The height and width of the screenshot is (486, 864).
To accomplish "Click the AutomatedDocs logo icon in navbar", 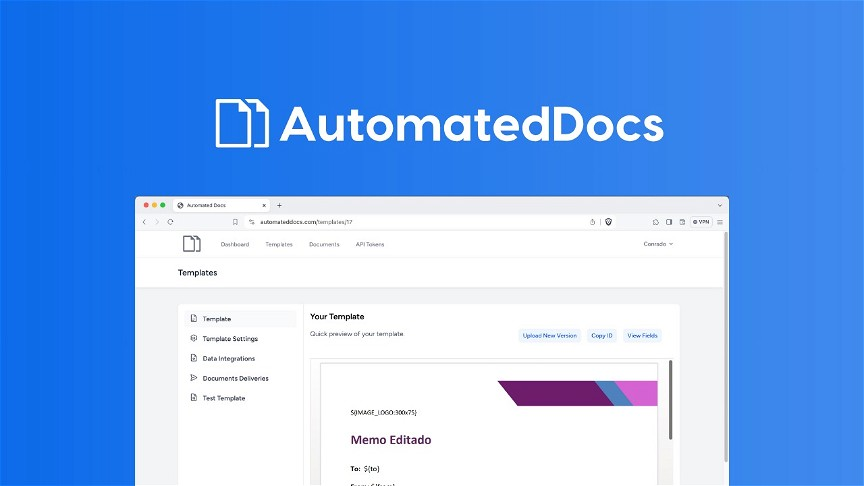I will pos(191,244).
